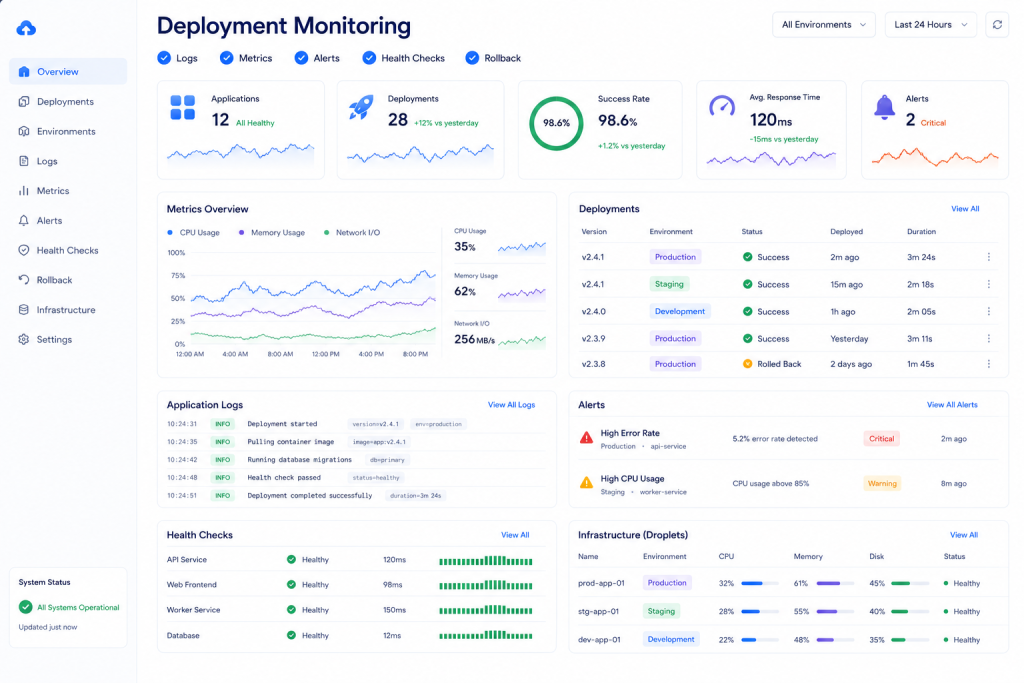Open Rollback in the sidebar
Screen dimensions: 1024x683
click(x=68, y=280)
